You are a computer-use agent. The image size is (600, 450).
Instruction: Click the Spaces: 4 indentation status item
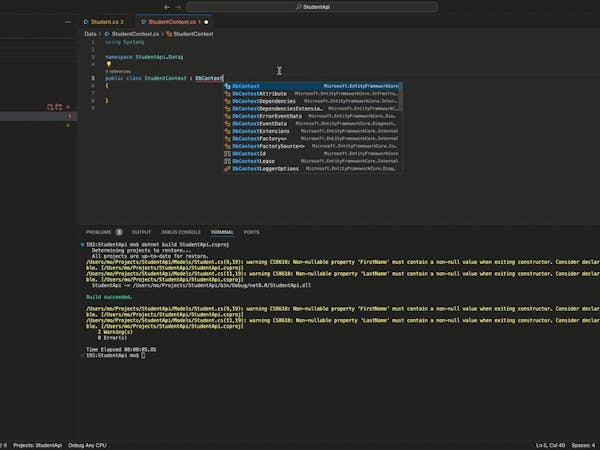pos(585,445)
